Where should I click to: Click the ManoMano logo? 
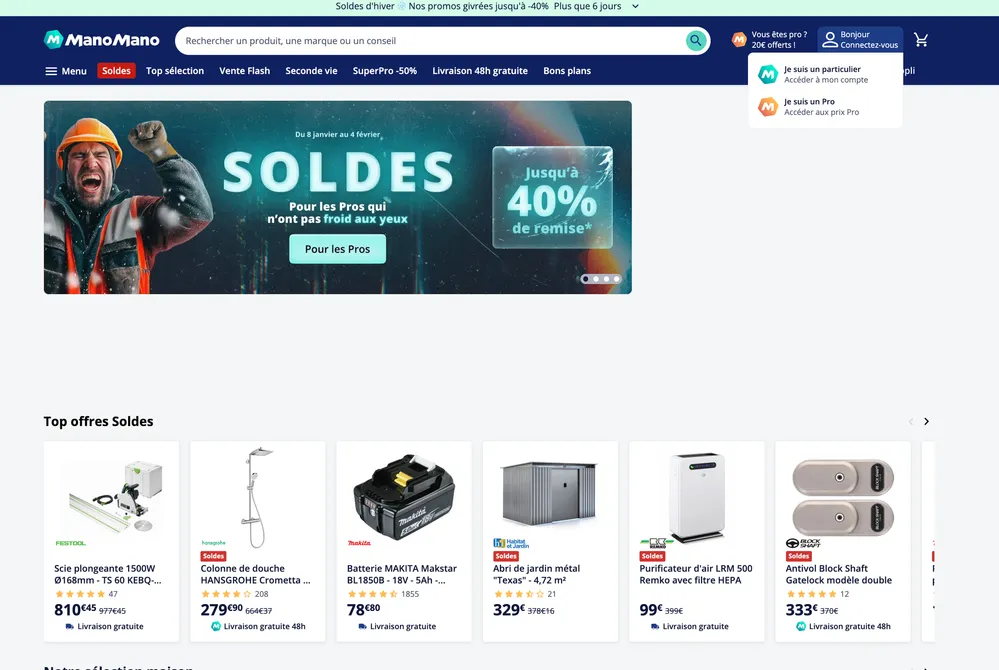pyautogui.click(x=102, y=40)
